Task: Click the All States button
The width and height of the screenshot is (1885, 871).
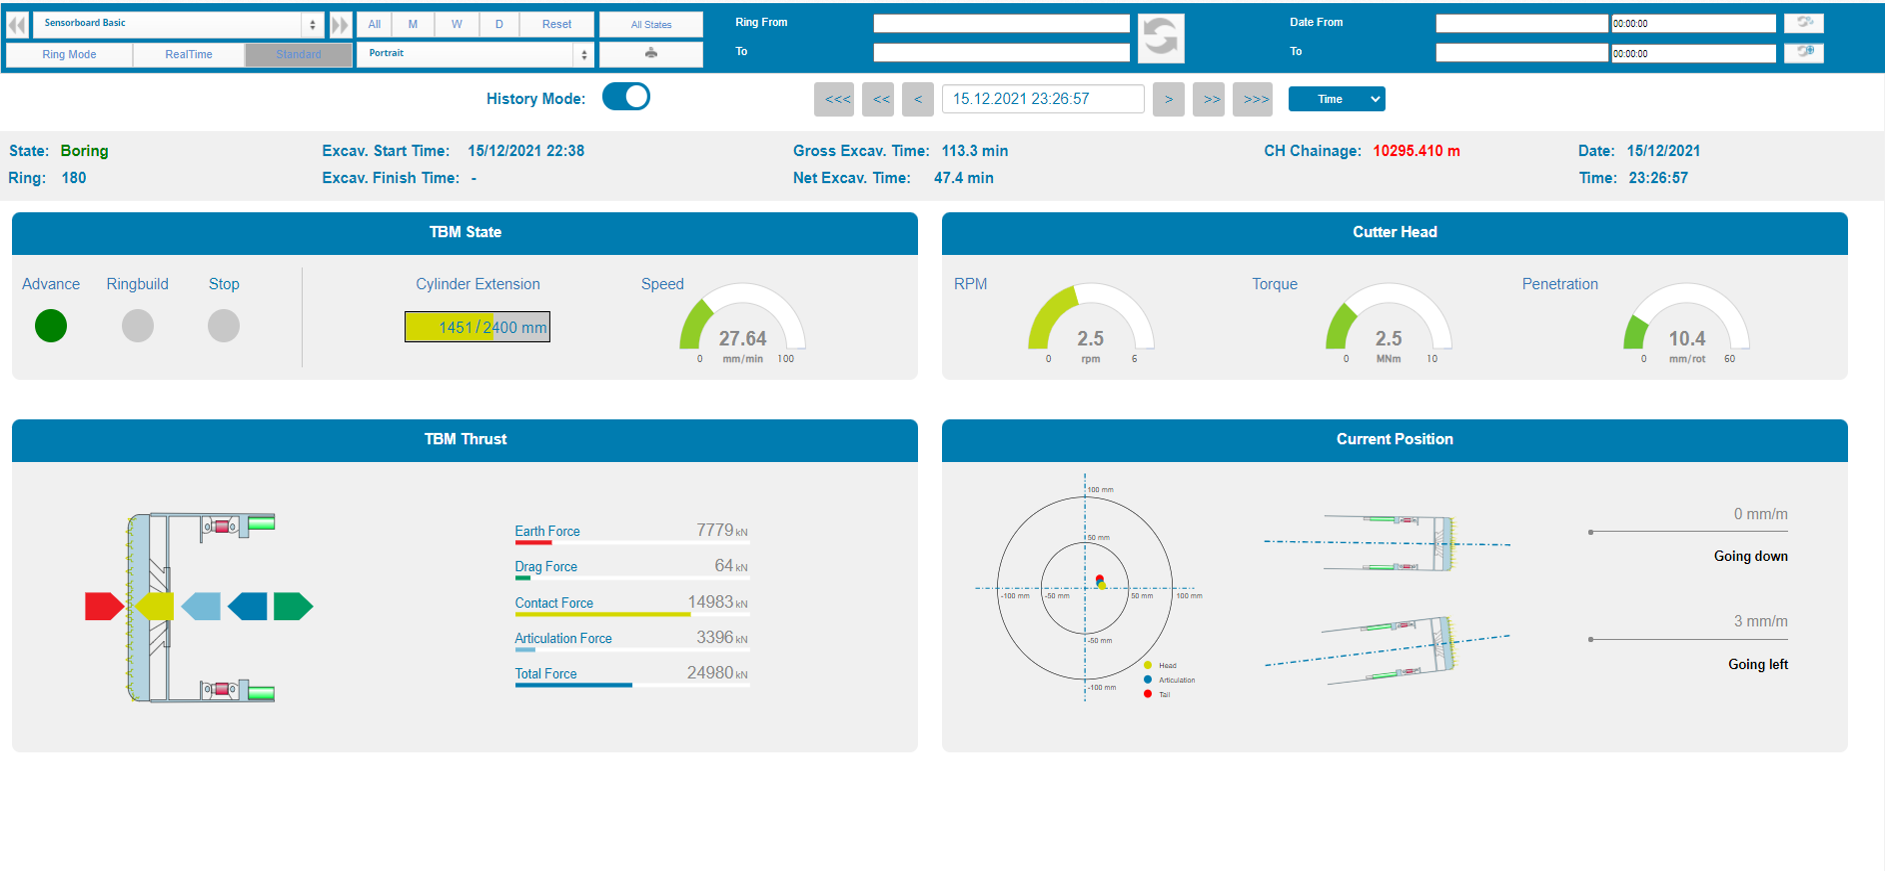Action: pyautogui.click(x=651, y=24)
